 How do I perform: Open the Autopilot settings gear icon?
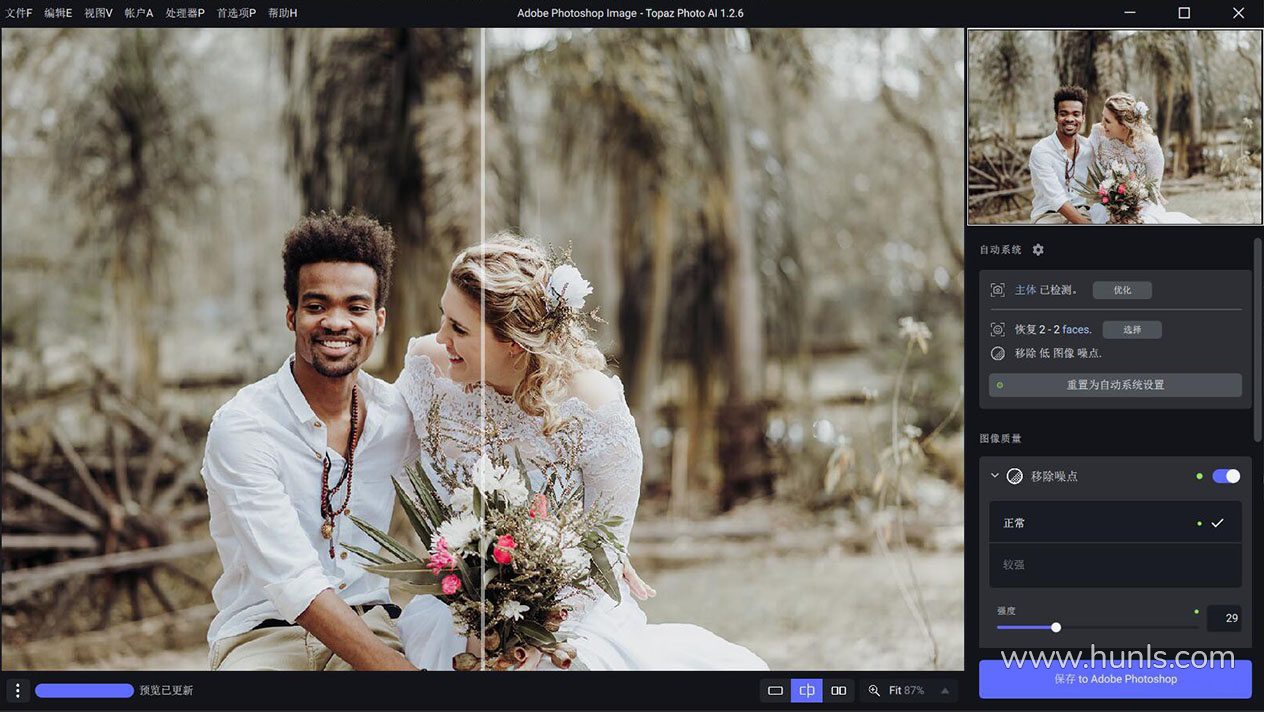(x=1038, y=250)
